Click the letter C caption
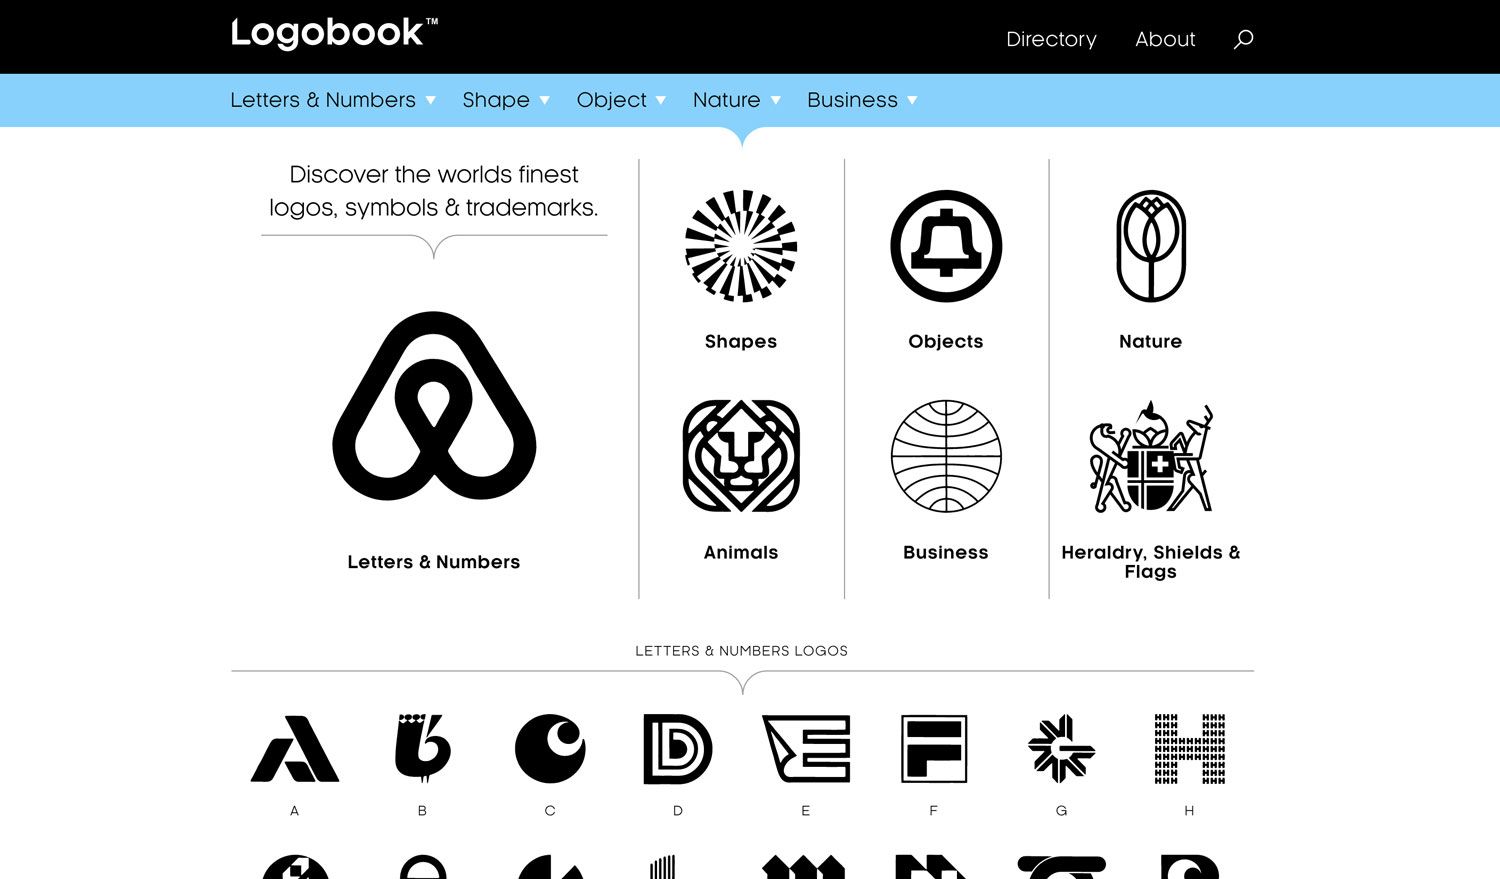 pyautogui.click(x=550, y=811)
